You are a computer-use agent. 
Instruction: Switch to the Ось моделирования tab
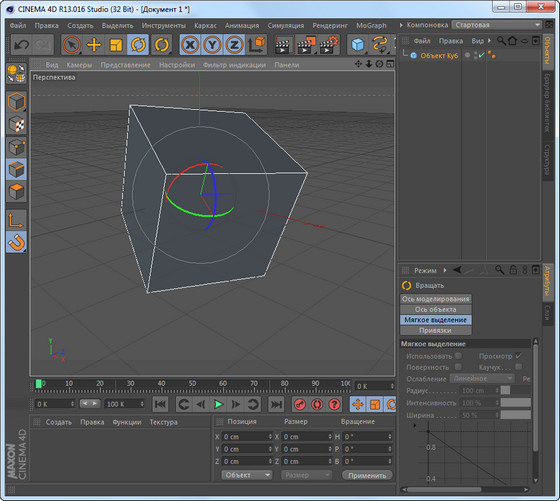[x=435, y=299]
